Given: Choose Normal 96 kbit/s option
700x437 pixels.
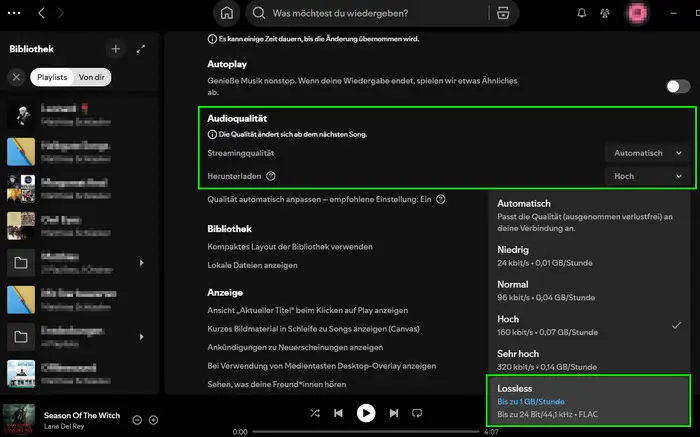Looking at the screenshot, I should coord(589,291).
